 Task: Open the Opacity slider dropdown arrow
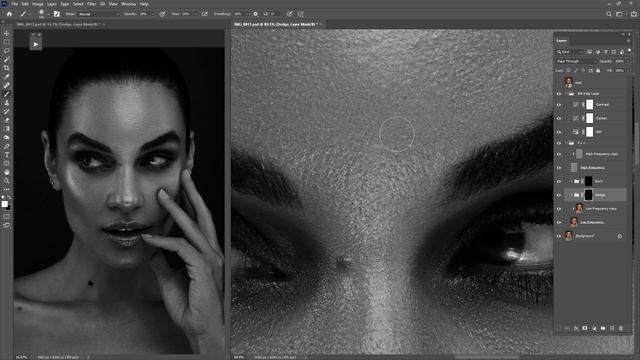point(153,14)
